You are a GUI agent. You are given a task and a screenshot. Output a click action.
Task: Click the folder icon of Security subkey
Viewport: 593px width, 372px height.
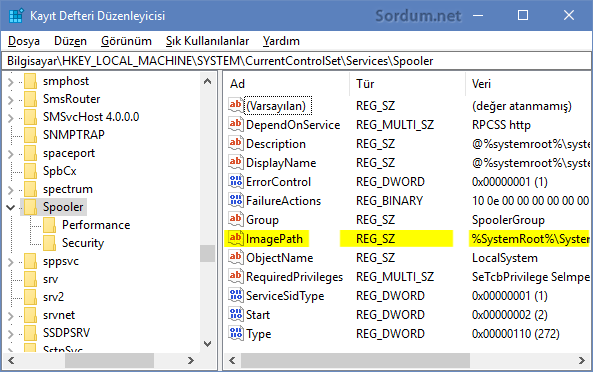(50, 243)
